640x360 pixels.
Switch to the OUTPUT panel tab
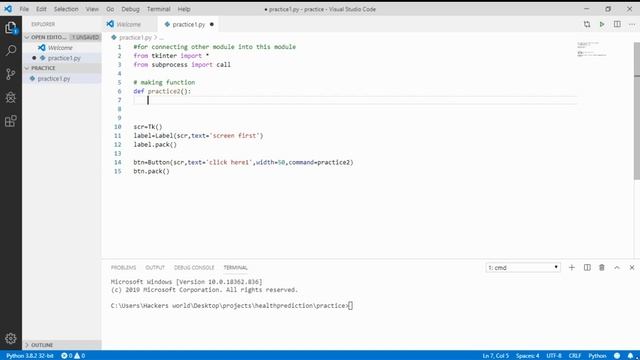[155, 268]
